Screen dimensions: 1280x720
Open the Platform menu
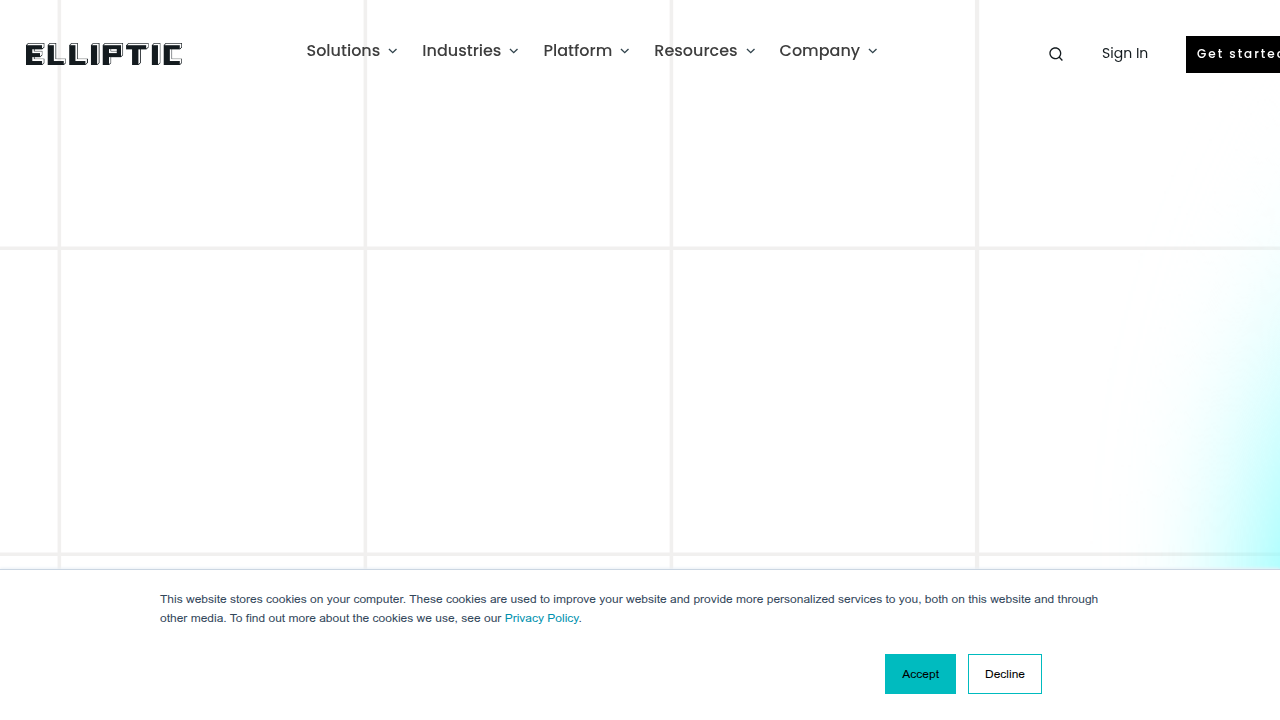point(578,51)
